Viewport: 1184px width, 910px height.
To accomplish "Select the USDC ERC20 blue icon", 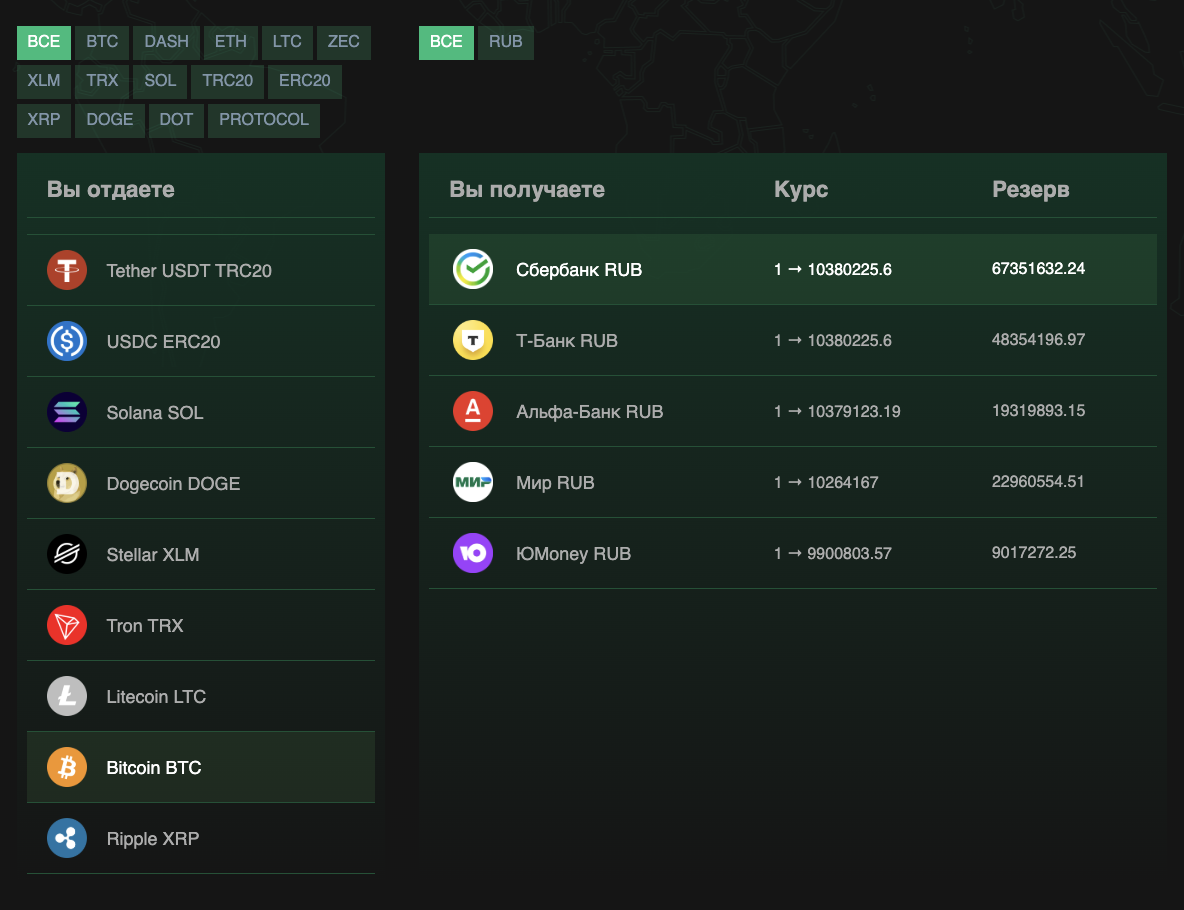I will click(x=67, y=341).
